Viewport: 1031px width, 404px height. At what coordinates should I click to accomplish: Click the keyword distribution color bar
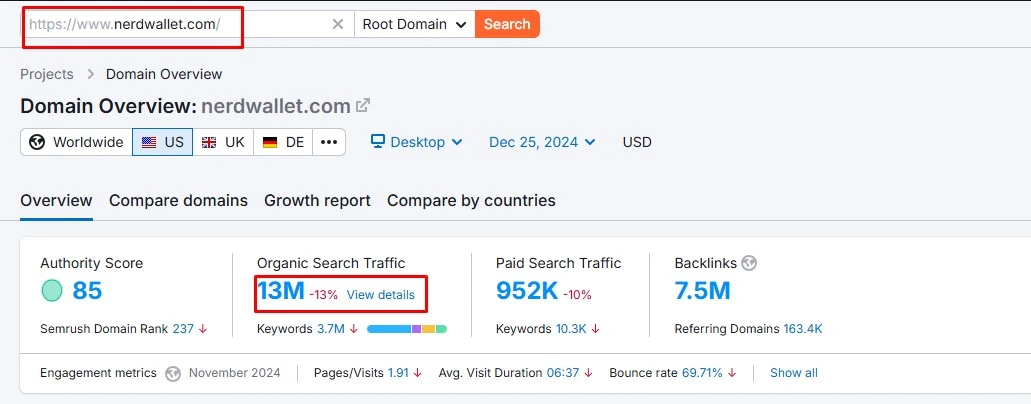407,328
